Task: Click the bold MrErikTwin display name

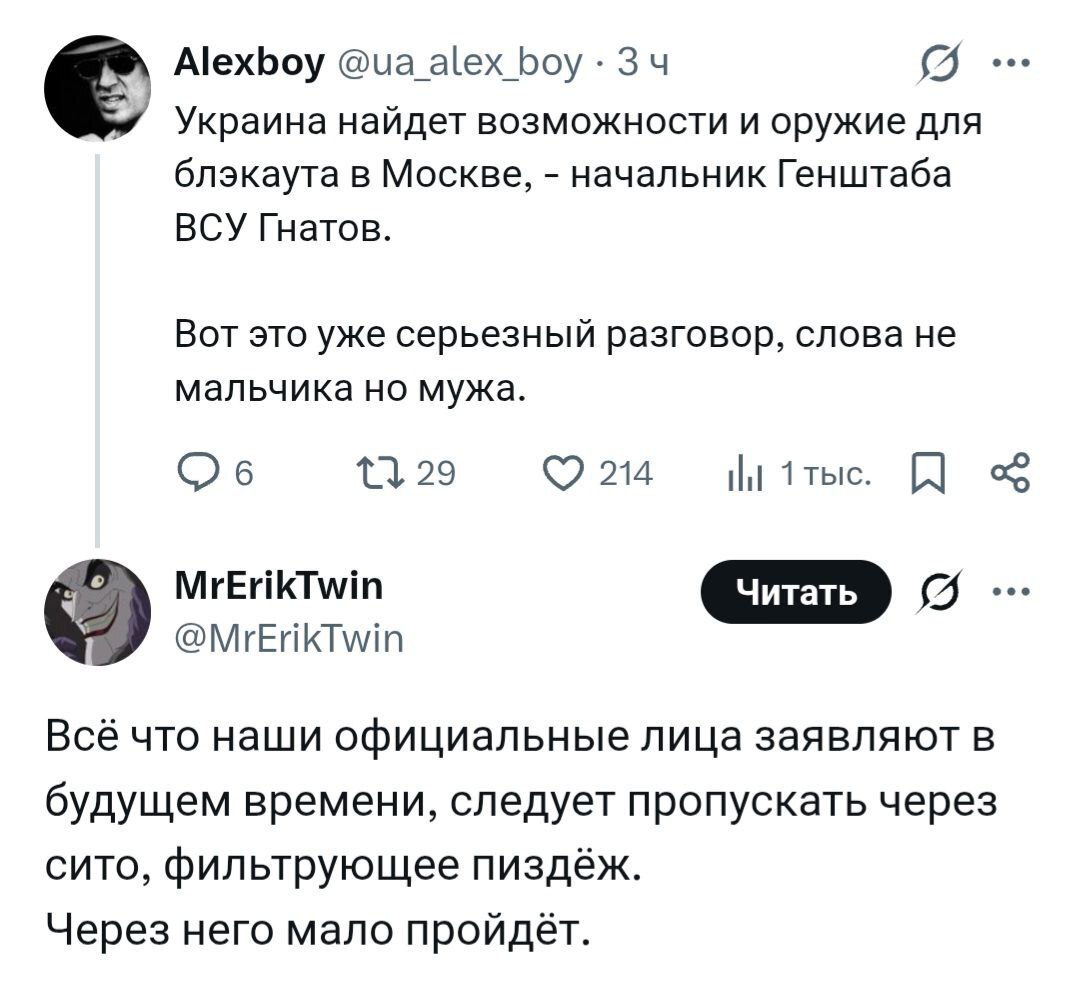Action: (x=278, y=588)
